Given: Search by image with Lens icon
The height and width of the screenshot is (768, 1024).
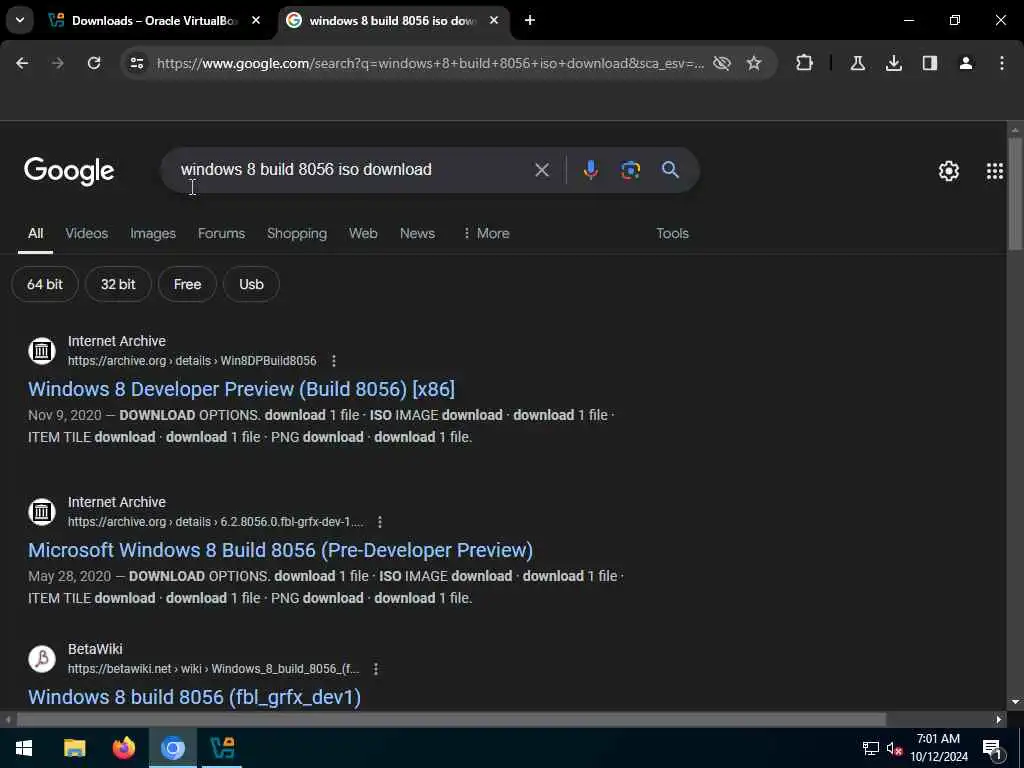Looking at the screenshot, I should coord(630,170).
